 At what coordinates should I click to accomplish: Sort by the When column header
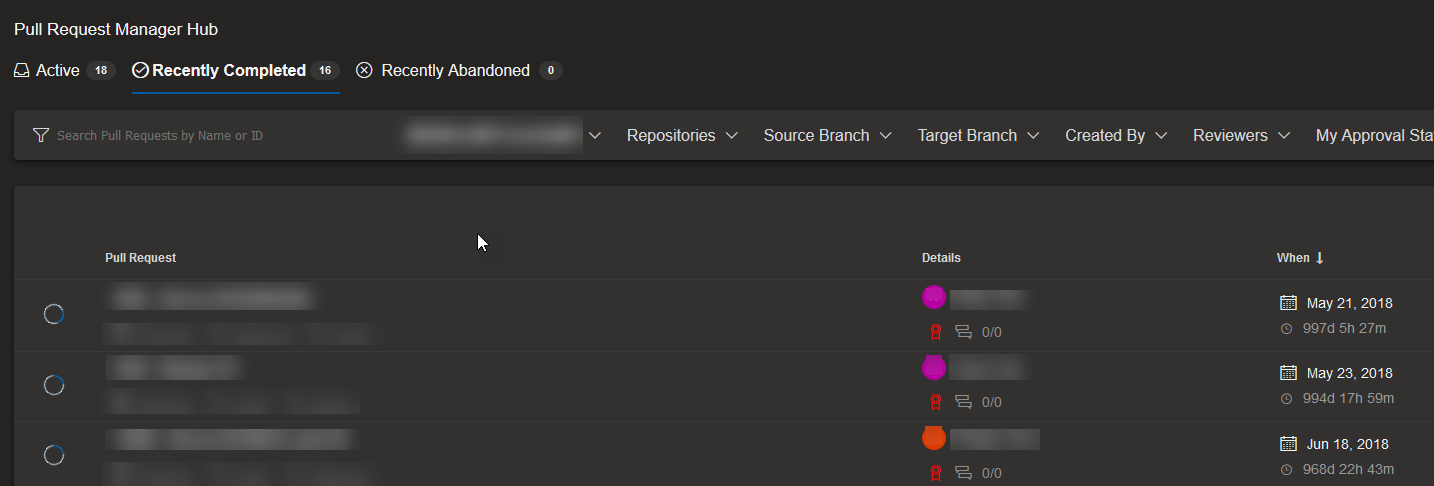1300,258
